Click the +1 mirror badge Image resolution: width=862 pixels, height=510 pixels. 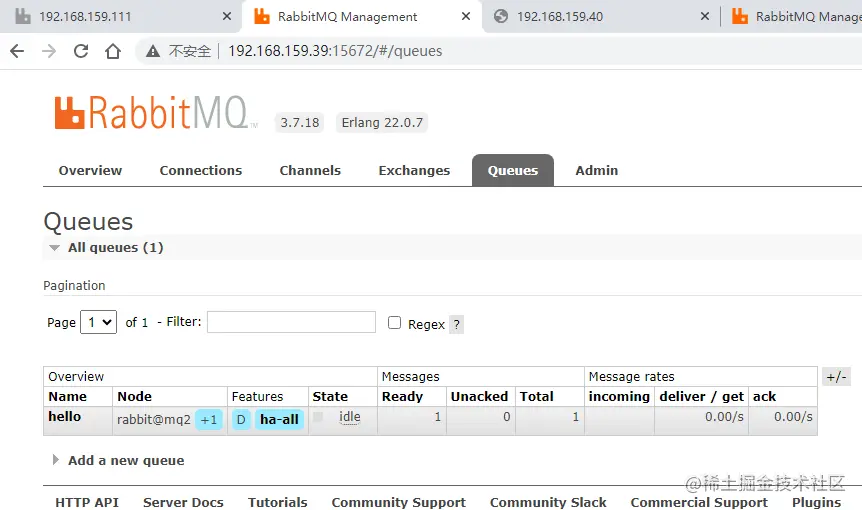point(209,420)
